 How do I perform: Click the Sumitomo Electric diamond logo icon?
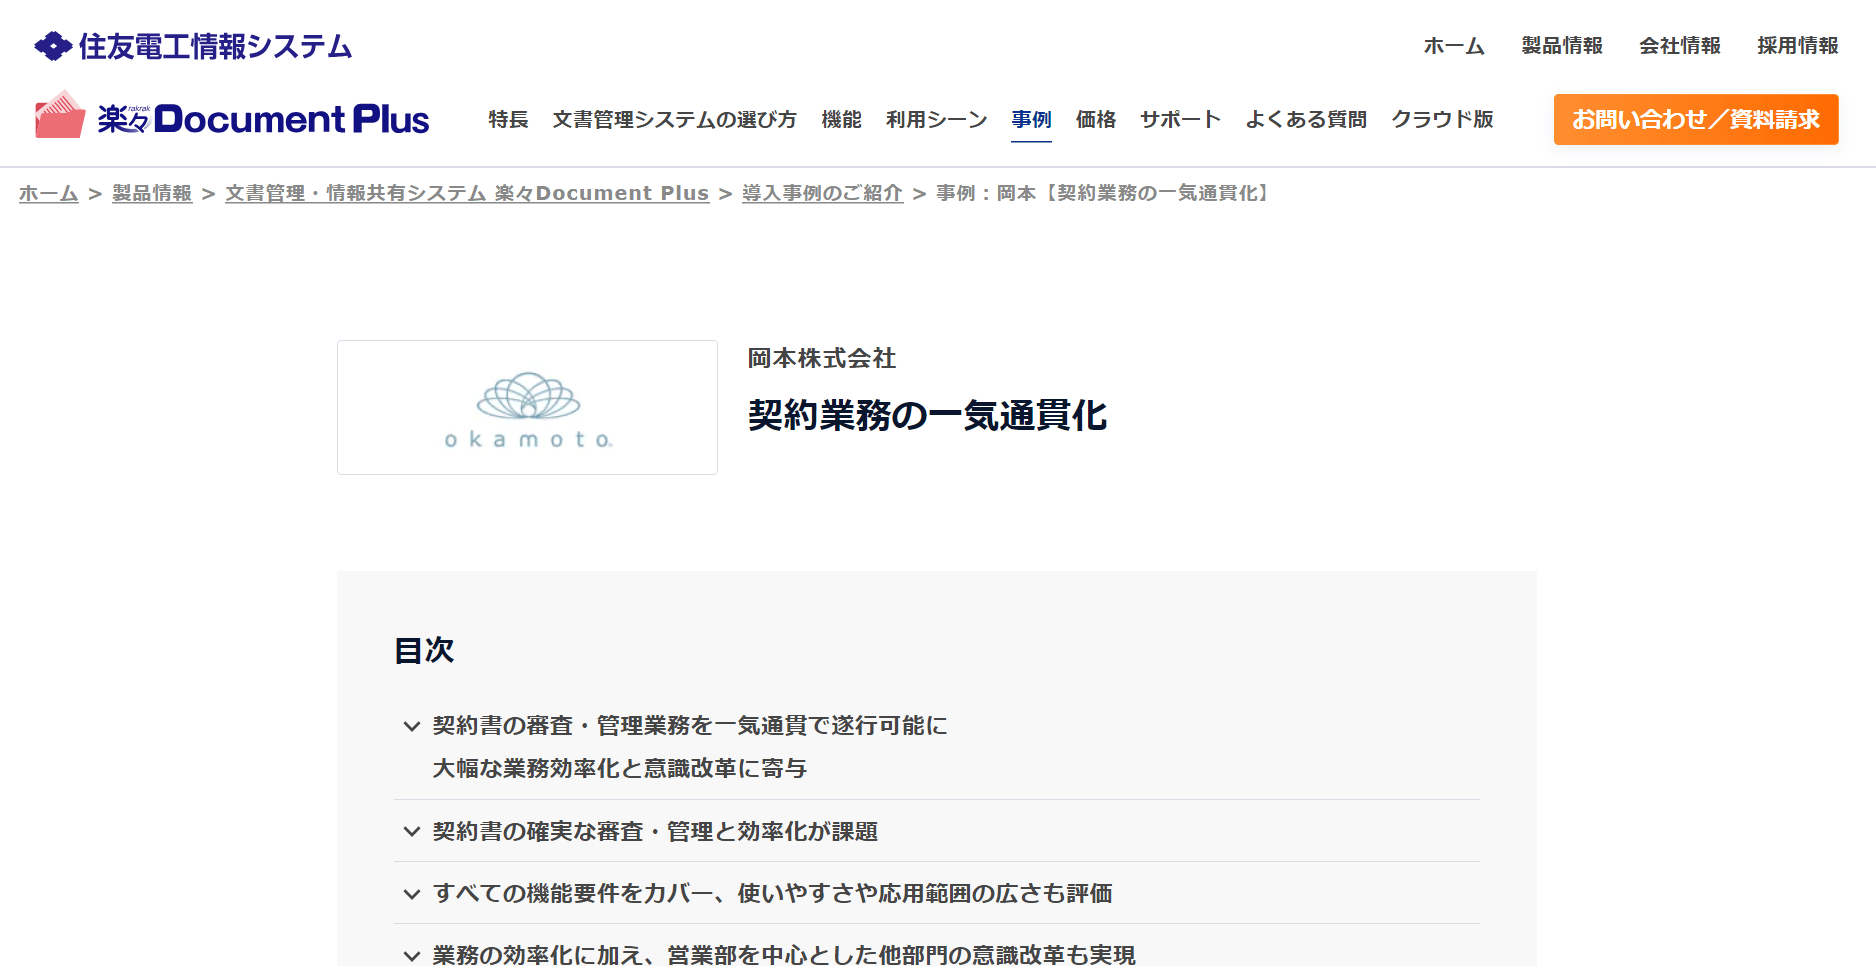click(x=52, y=46)
